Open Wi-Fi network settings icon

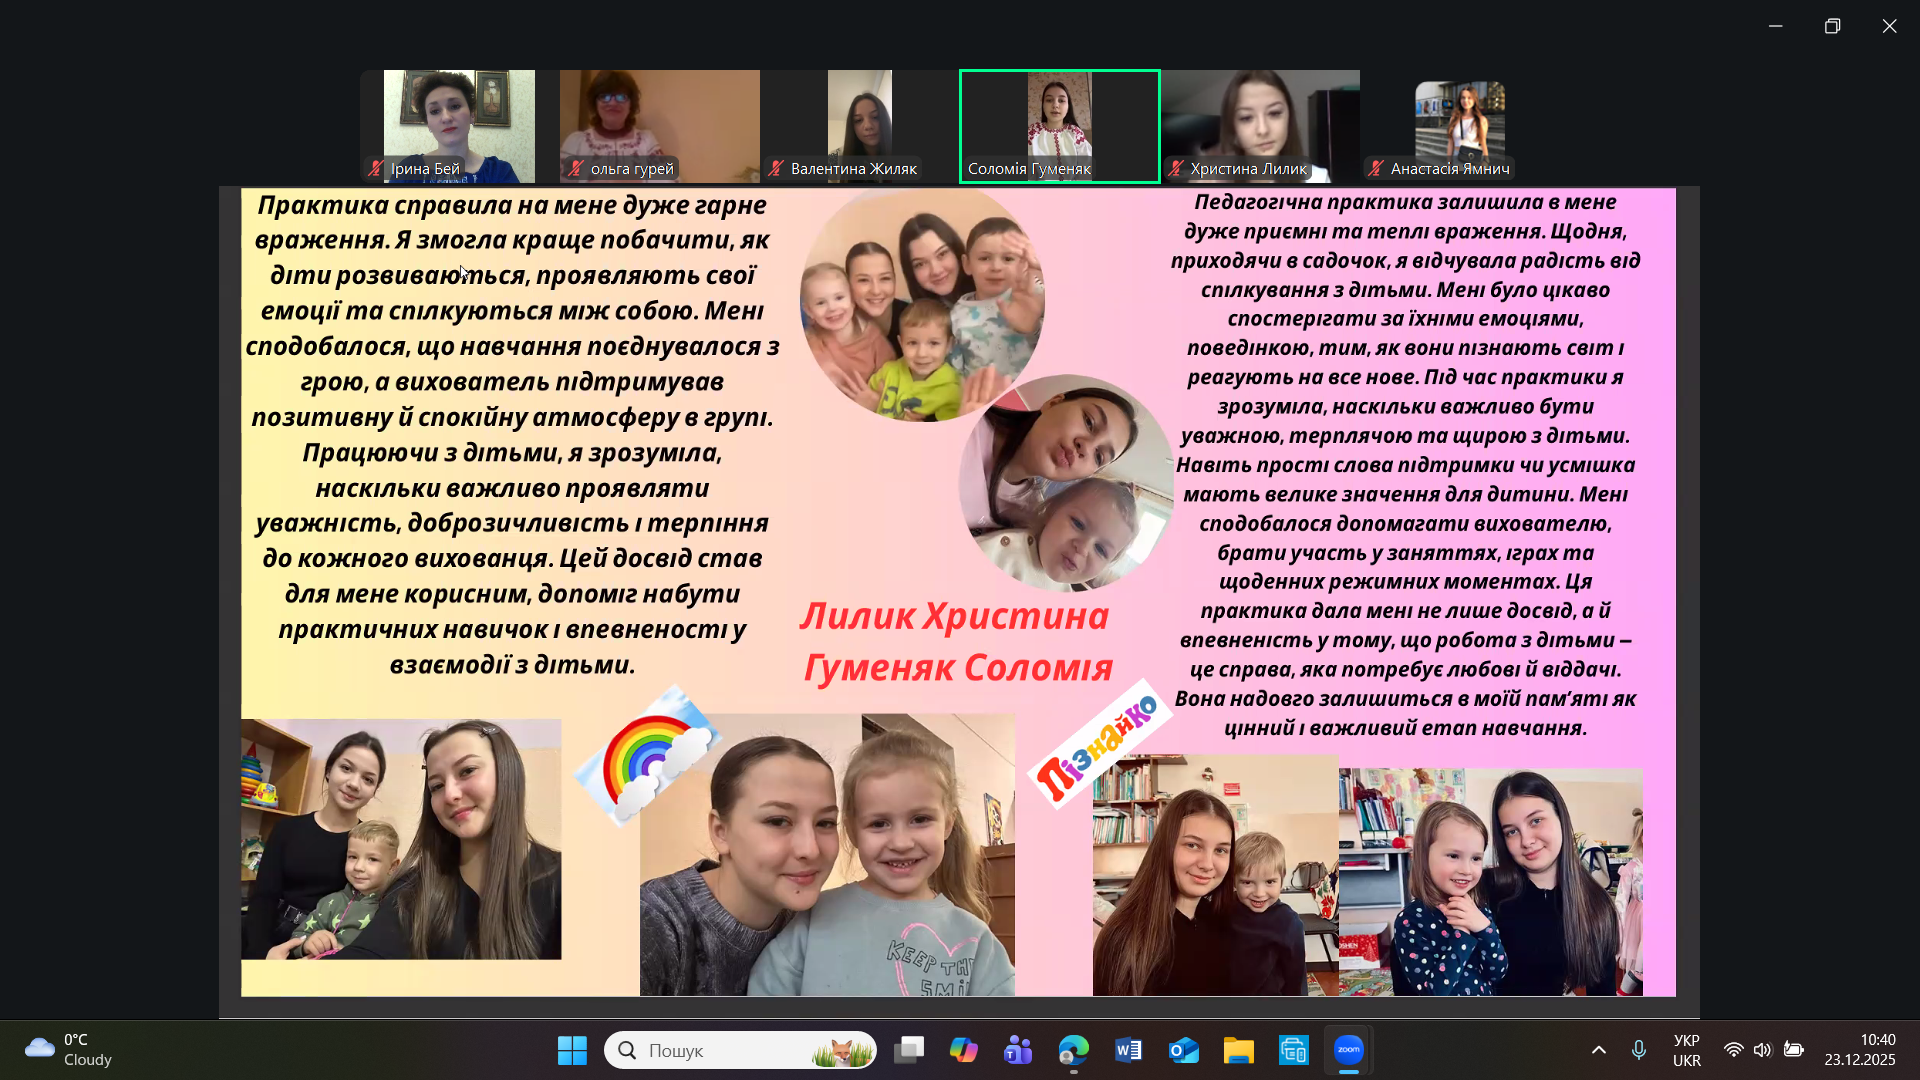tap(1733, 1050)
